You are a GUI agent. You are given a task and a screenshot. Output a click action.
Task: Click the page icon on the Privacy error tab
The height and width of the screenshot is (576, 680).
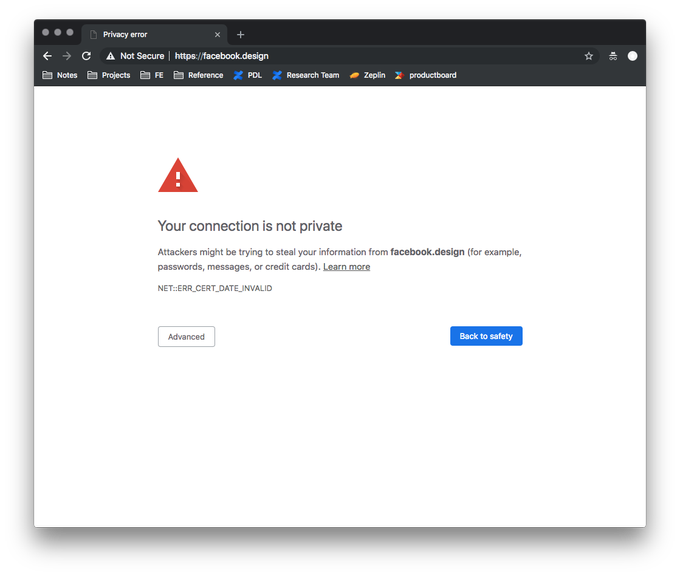point(93,35)
